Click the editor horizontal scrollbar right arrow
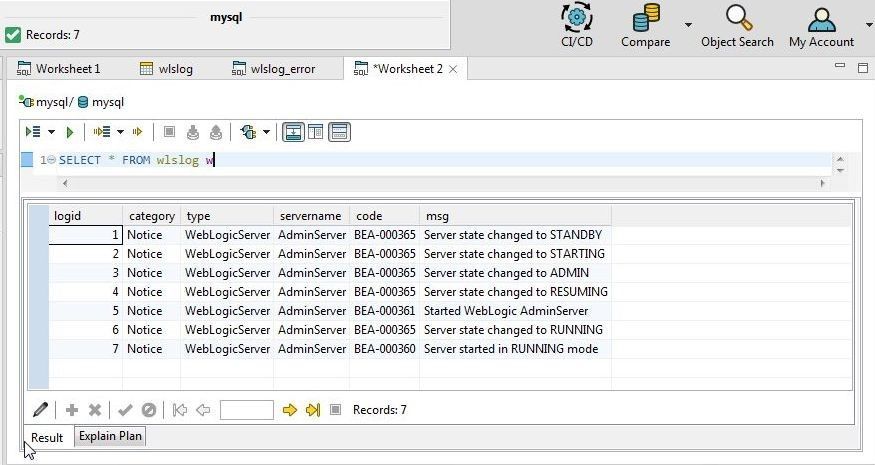Image resolution: width=875 pixels, height=465 pixels. point(822,183)
